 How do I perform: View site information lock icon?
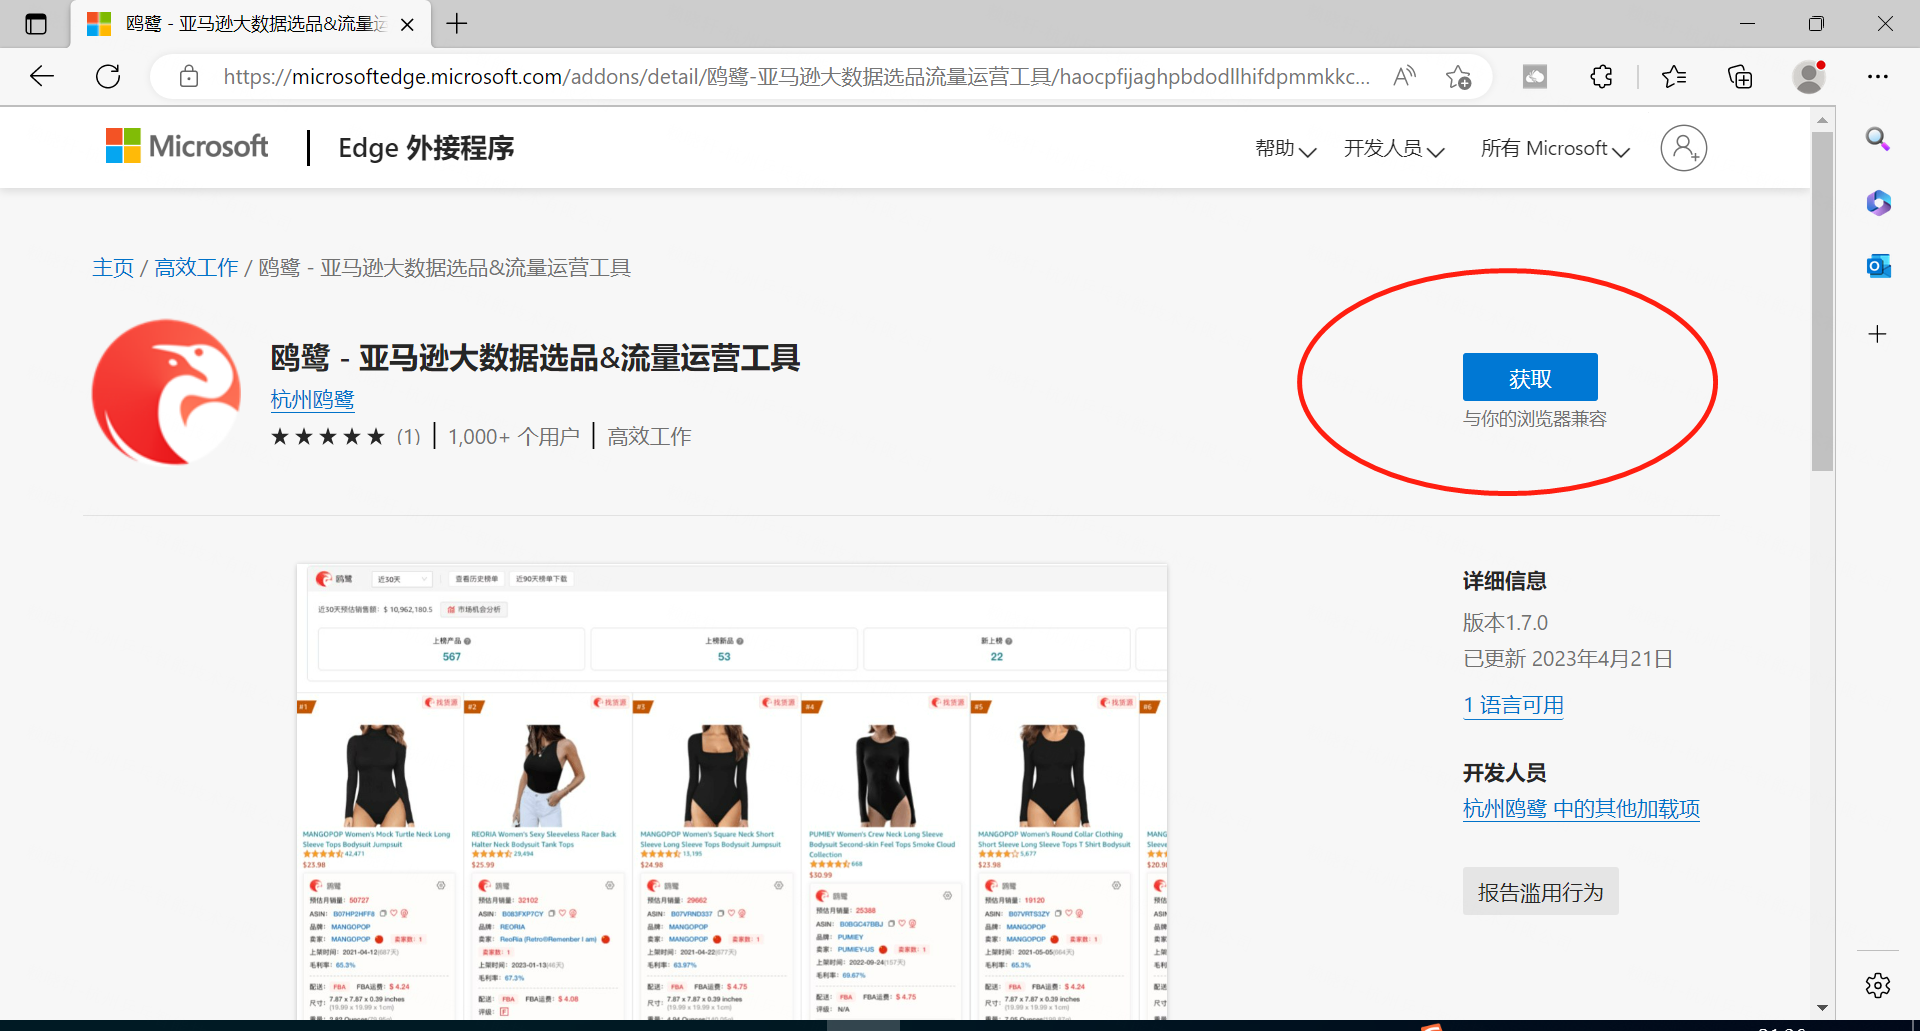189,77
